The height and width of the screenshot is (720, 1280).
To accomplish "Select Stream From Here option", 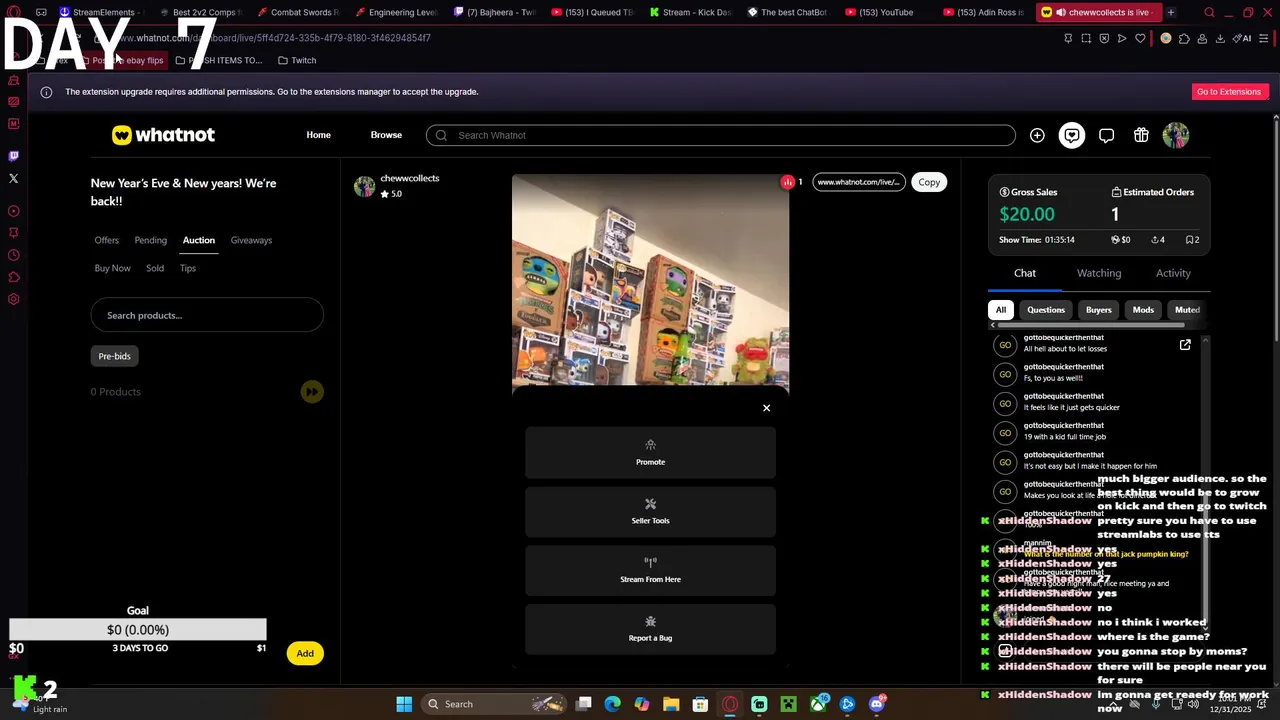I will 650,570.
